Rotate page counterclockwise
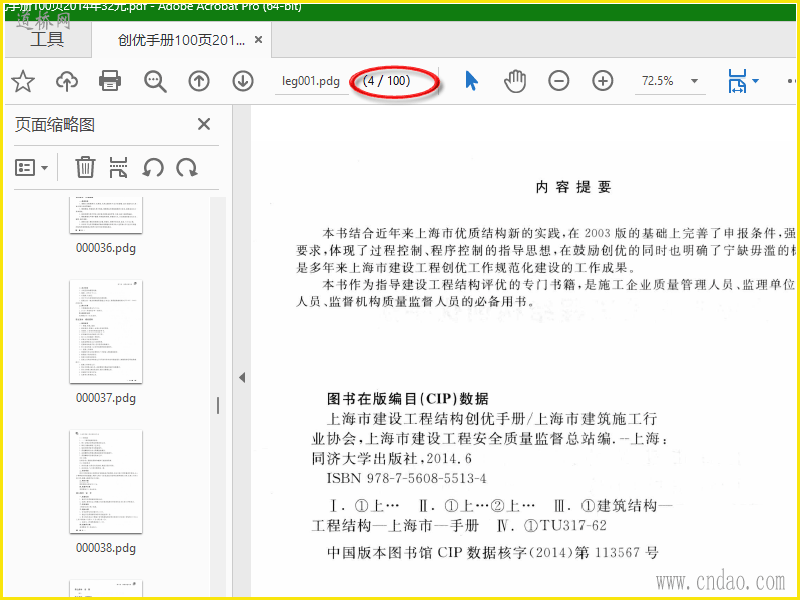The image size is (800, 600). 153,167
